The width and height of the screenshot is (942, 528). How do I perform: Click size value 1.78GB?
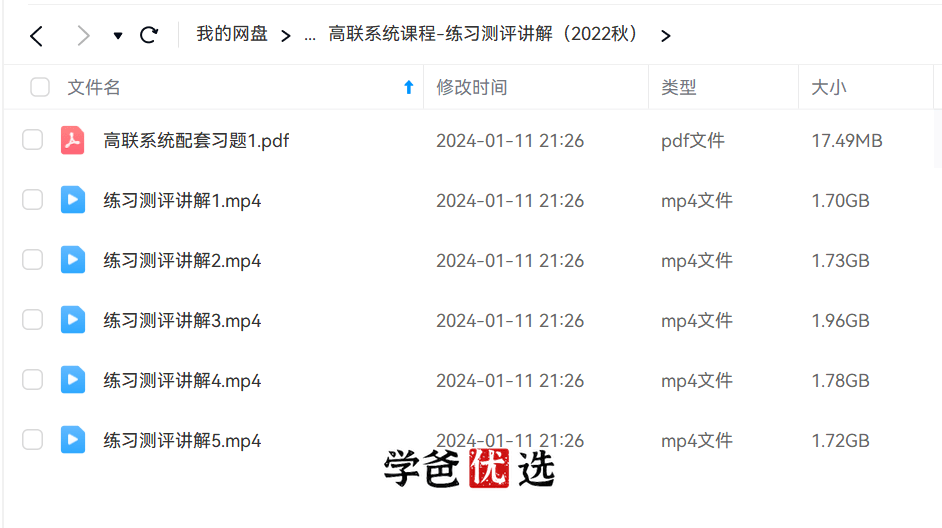tap(840, 381)
